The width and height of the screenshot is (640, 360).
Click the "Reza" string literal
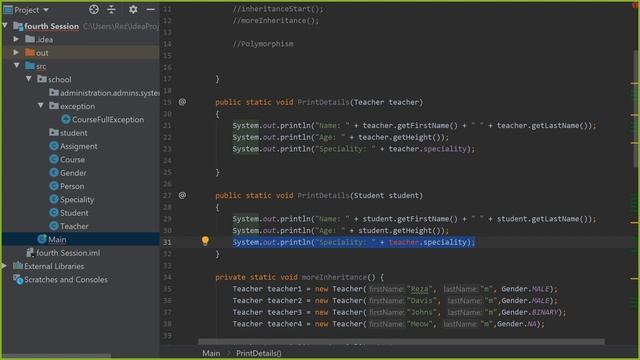click(x=419, y=289)
